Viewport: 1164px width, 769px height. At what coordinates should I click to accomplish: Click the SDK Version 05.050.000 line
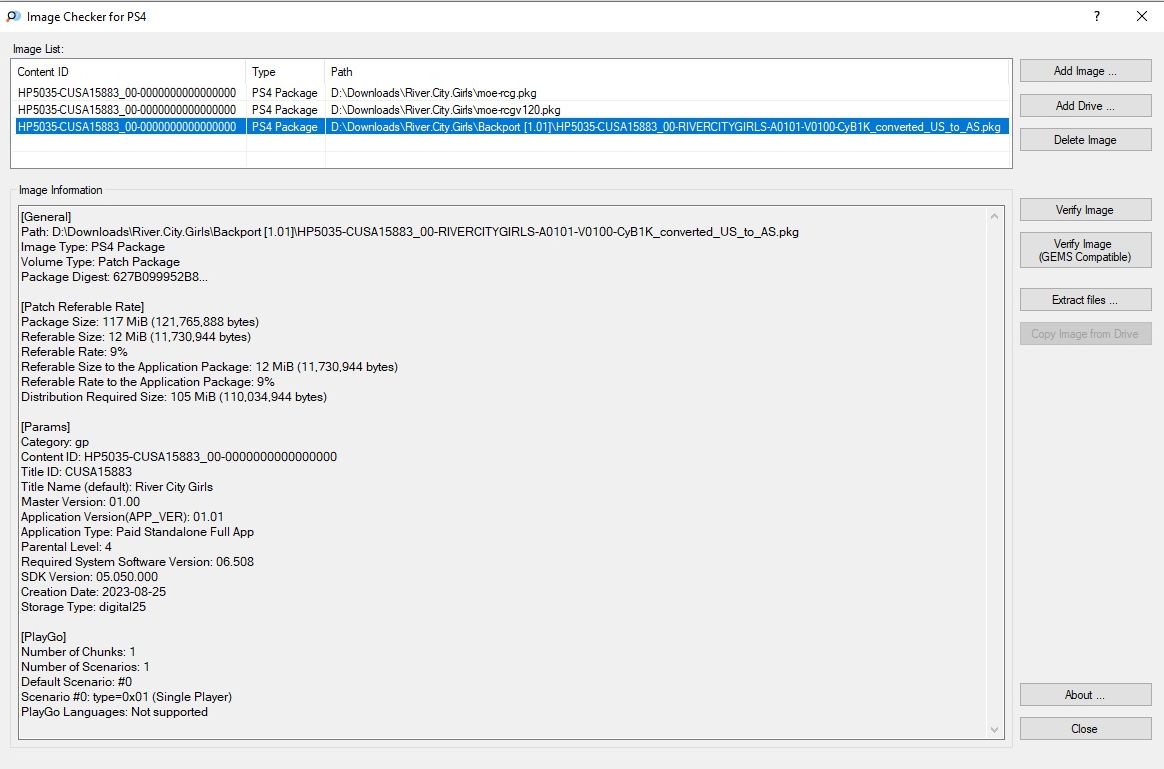[x=89, y=577]
